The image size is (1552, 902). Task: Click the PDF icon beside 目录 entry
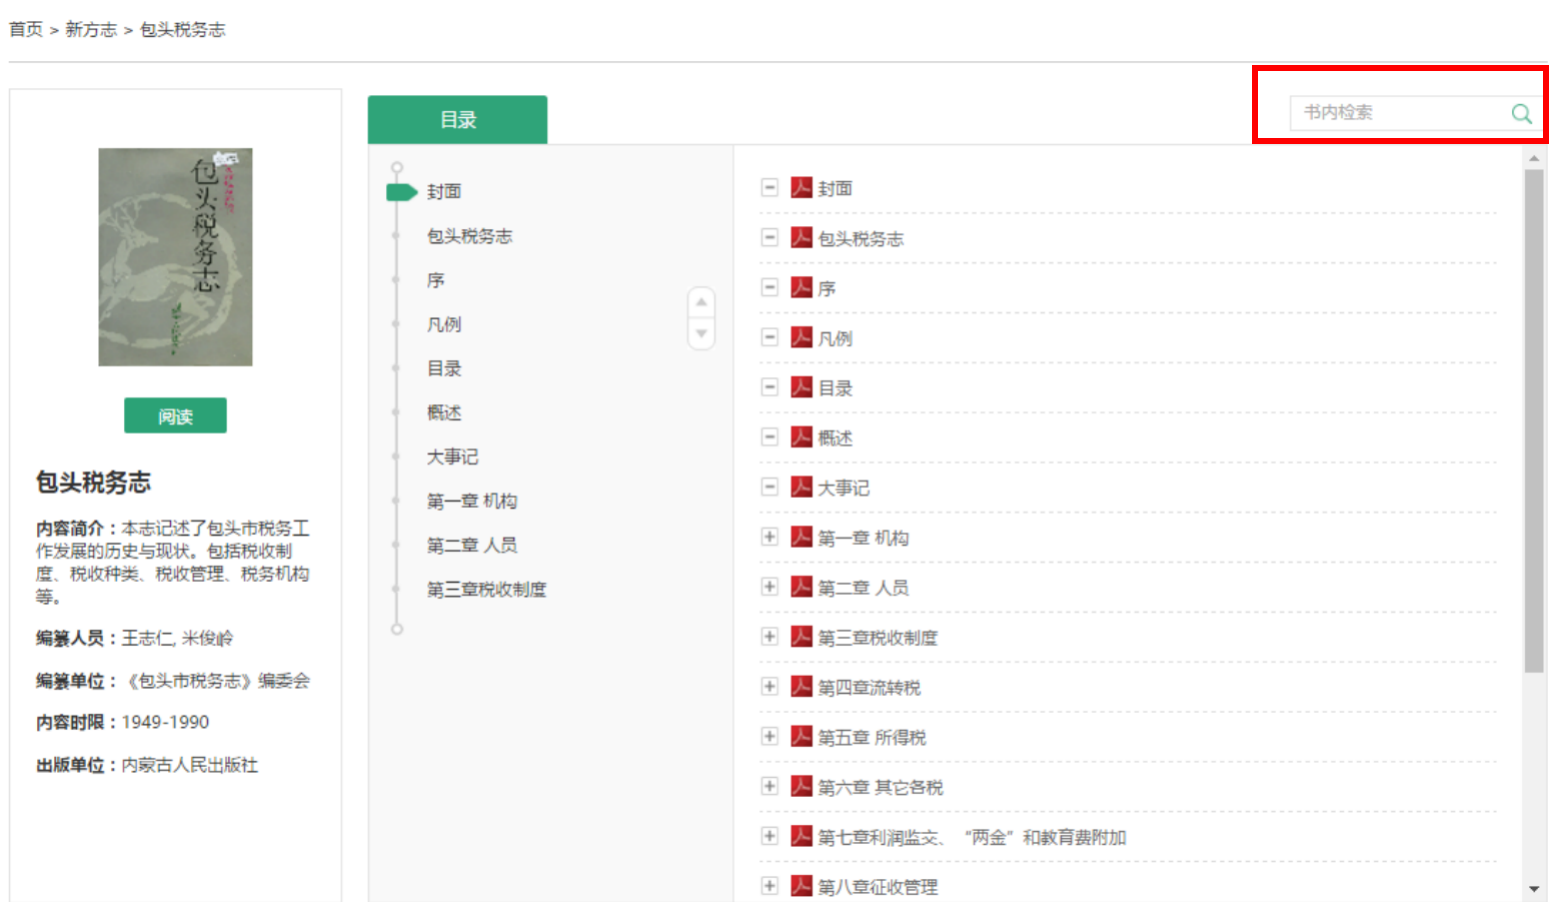(801, 387)
